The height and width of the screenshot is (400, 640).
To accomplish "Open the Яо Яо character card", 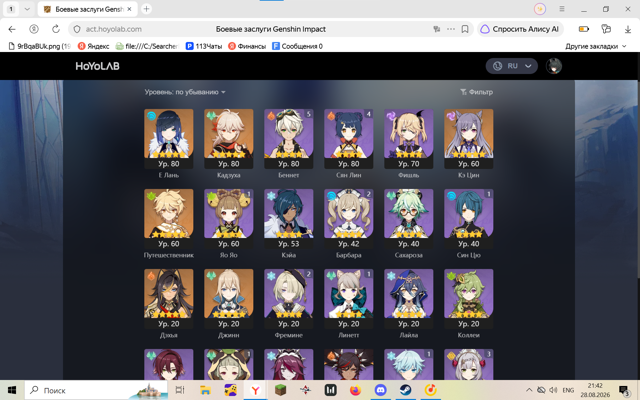I will pos(229,219).
